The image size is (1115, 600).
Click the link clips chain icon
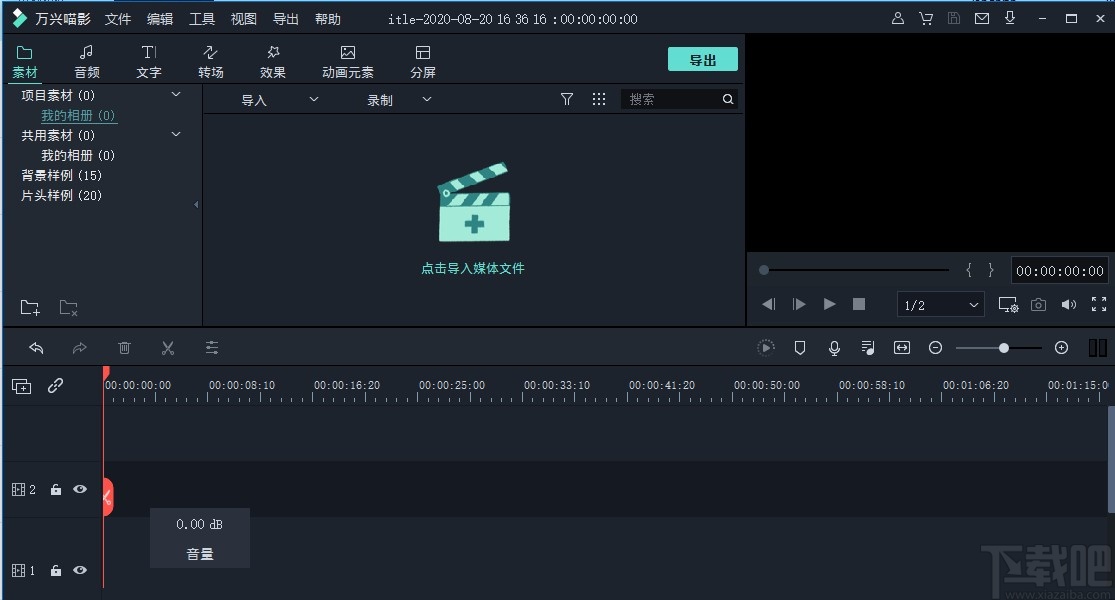[x=55, y=385]
